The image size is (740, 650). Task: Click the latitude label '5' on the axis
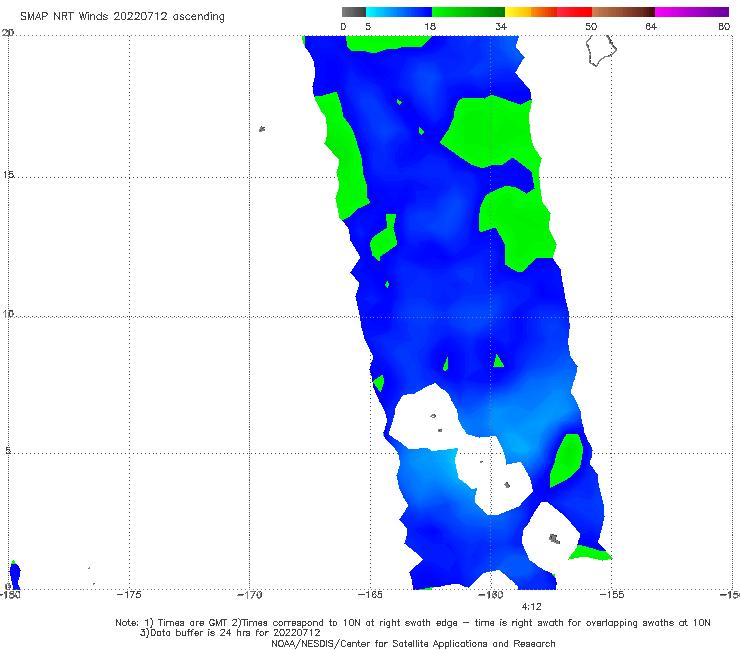[x=8, y=450]
